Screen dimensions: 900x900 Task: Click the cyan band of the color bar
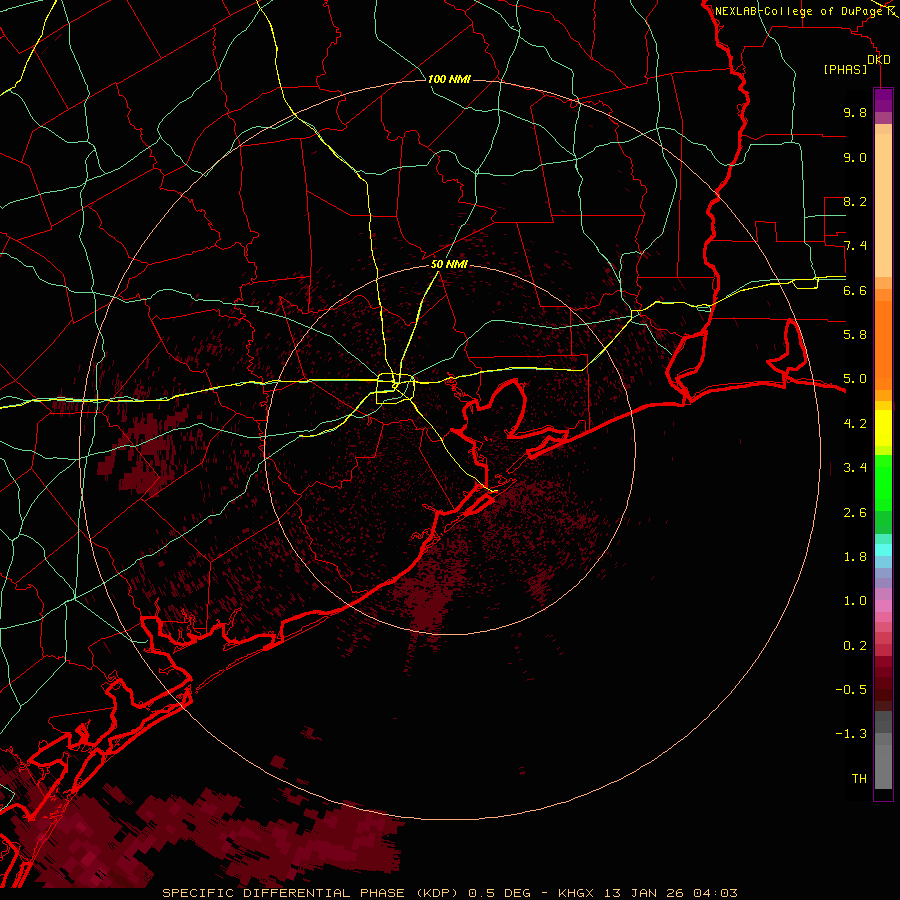[x=883, y=550]
